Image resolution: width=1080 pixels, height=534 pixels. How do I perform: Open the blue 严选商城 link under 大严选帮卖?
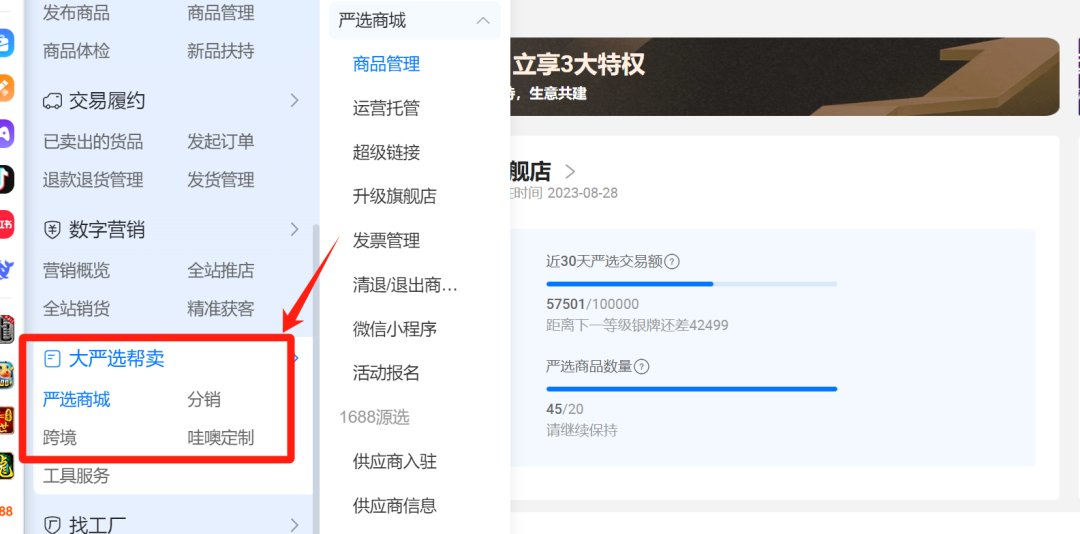pos(76,400)
